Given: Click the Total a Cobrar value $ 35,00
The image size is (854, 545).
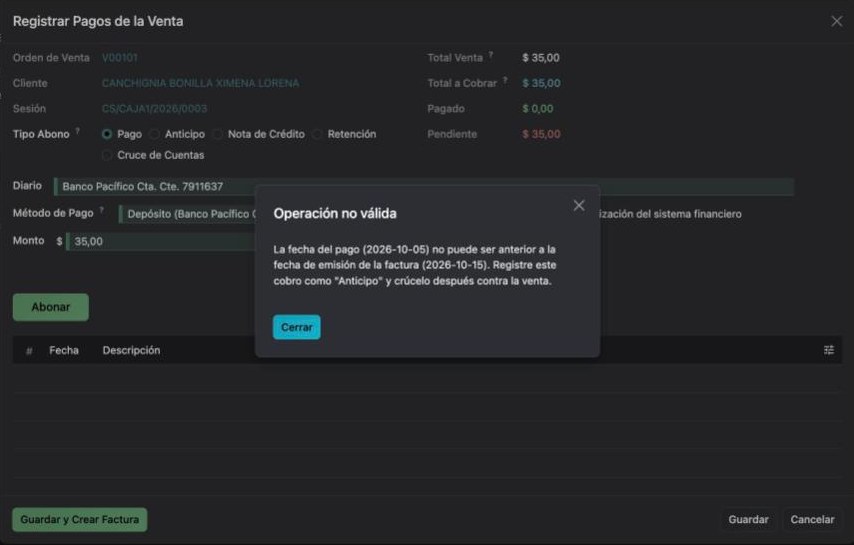Looking at the screenshot, I should pyautogui.click(x=541, y=83).
